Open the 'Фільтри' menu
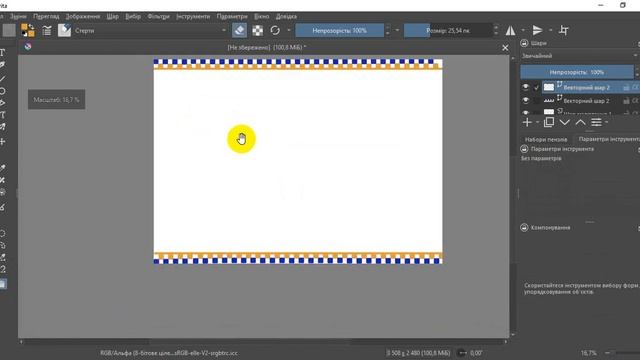This screenshot has width=640, height=360. coord(158,16)
